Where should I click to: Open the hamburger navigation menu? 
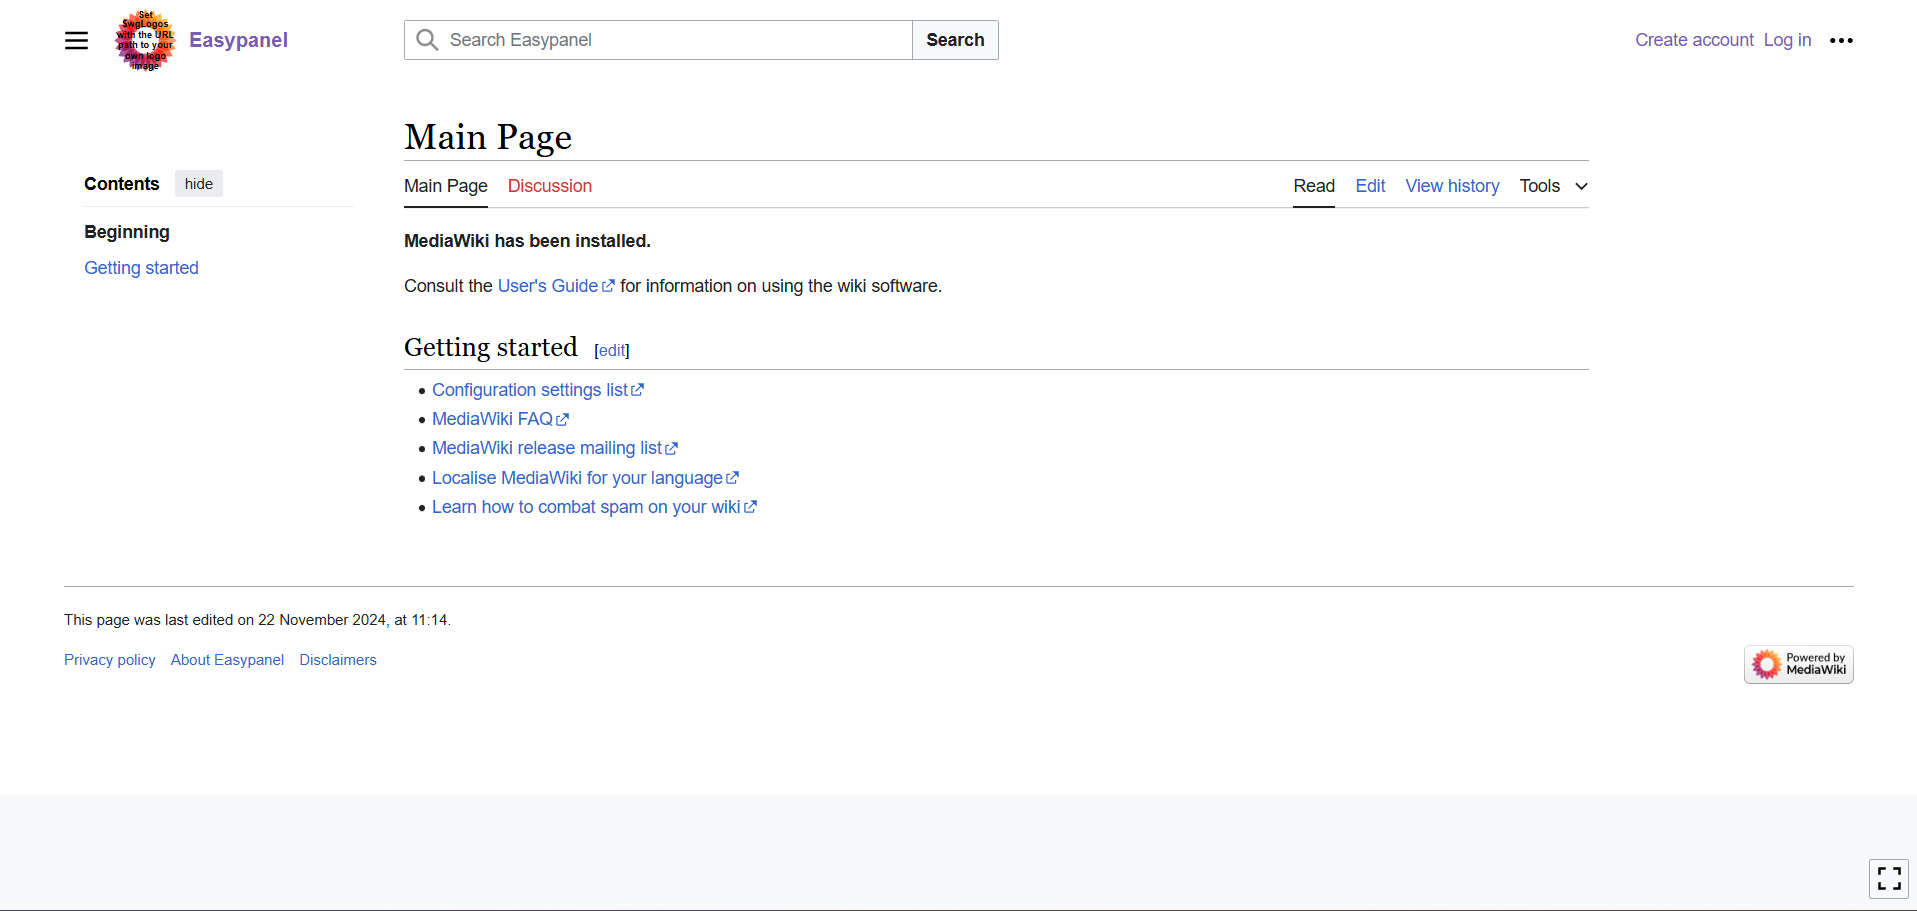click(76, 40)
